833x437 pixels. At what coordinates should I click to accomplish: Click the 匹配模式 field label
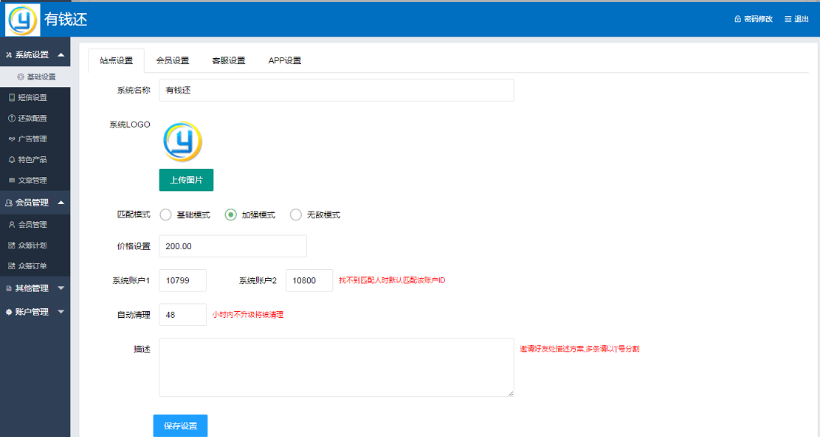134,215
